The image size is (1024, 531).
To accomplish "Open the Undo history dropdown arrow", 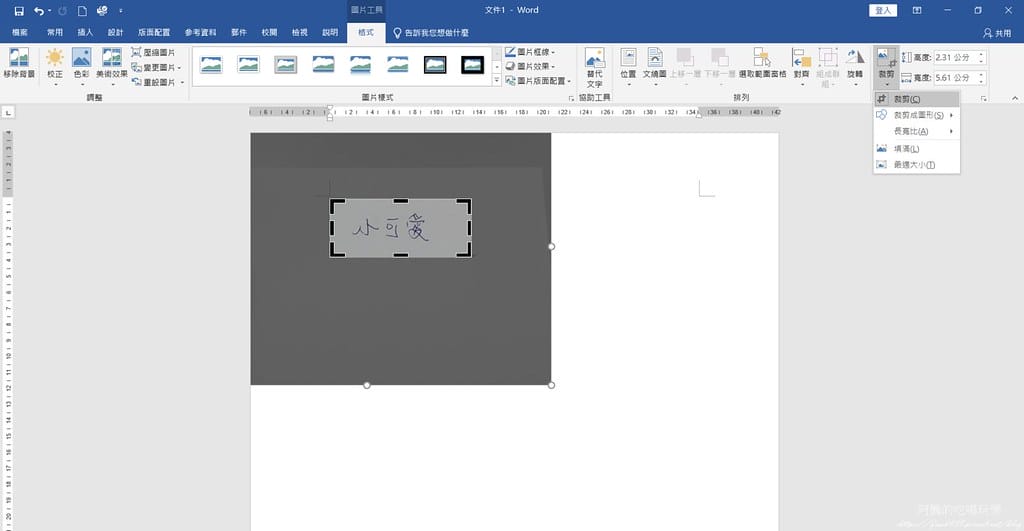I will pos(50,10).
